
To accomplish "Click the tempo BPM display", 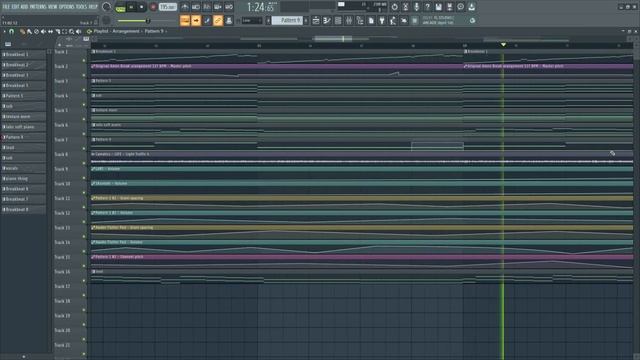I will click(x=168, y=7).
